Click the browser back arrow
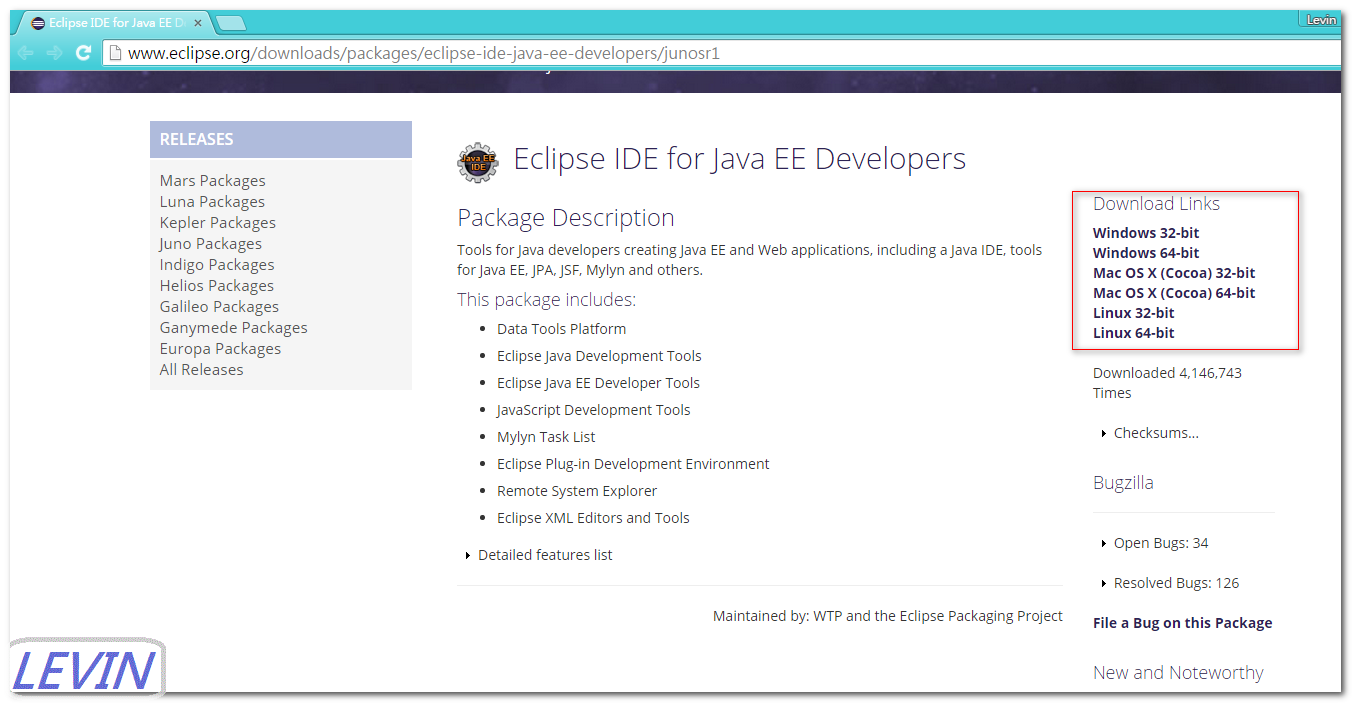Image resolution: width=1352 pixels, height=703 pixels. (x=25, y=53)
